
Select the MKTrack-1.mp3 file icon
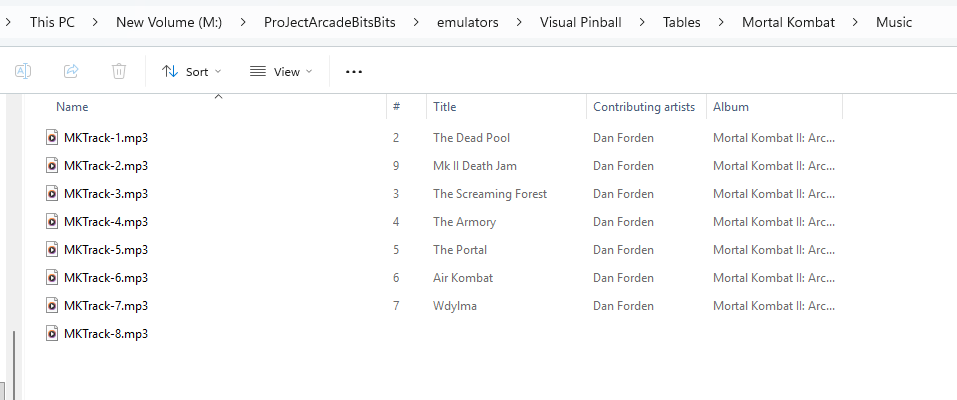click(x=52, y=137)
